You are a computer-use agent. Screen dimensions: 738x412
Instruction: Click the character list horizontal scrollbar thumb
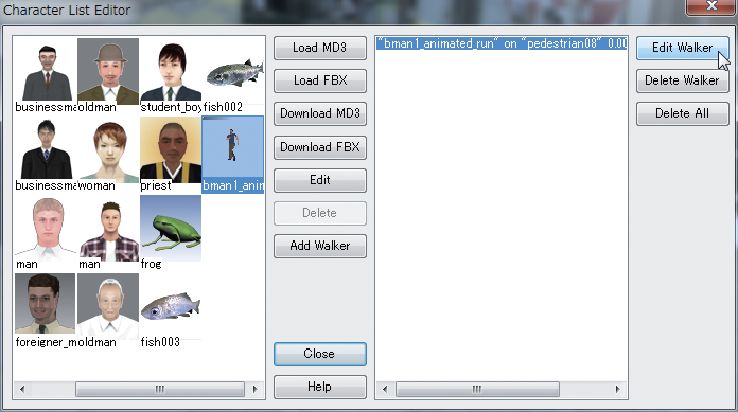(160, 389)
